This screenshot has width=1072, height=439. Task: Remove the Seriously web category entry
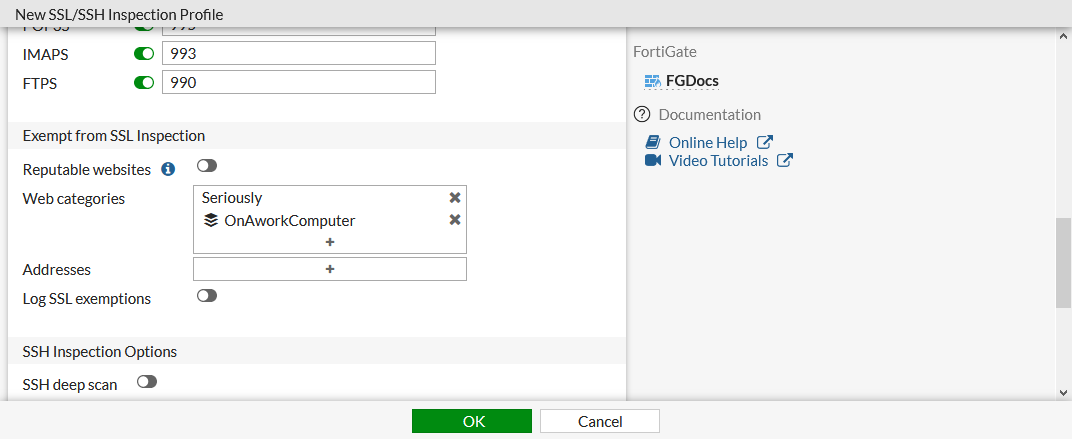[x=455, y=198]
